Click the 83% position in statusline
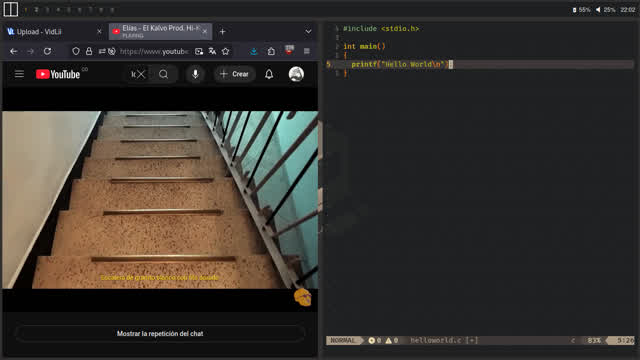Viewport: 640px width, 360px height. 594,340
